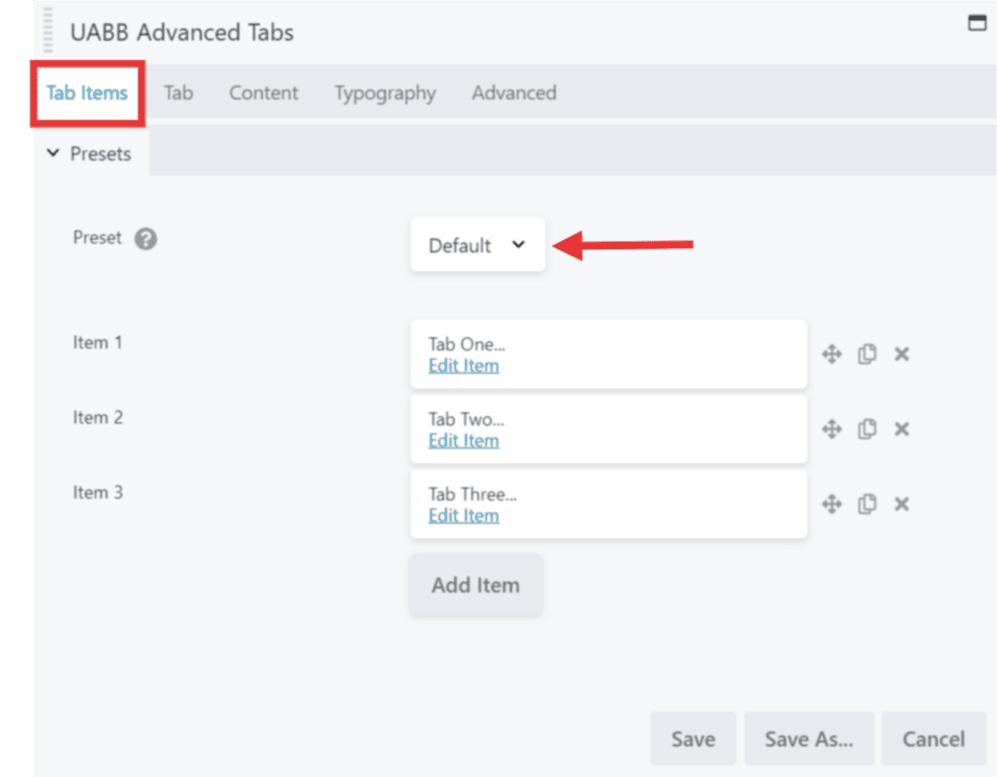Click the Save As... button
997x777 pixels.
pos(808,739)
